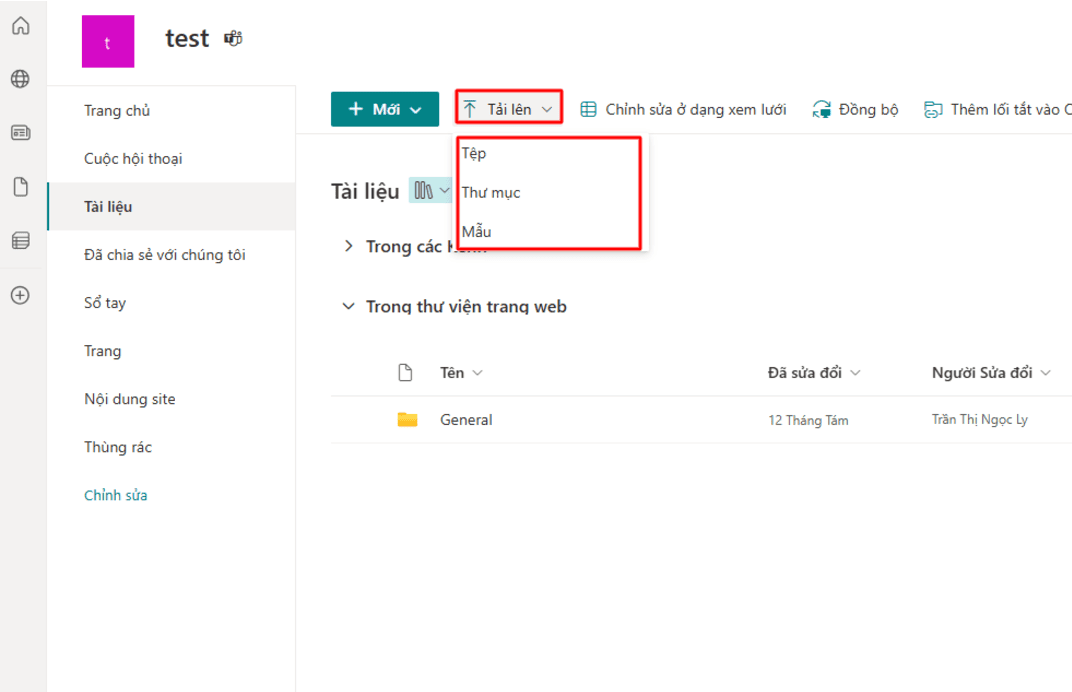This screenshot has height=692, width=1072.
Task: Open the General folder
Action: 466,420
